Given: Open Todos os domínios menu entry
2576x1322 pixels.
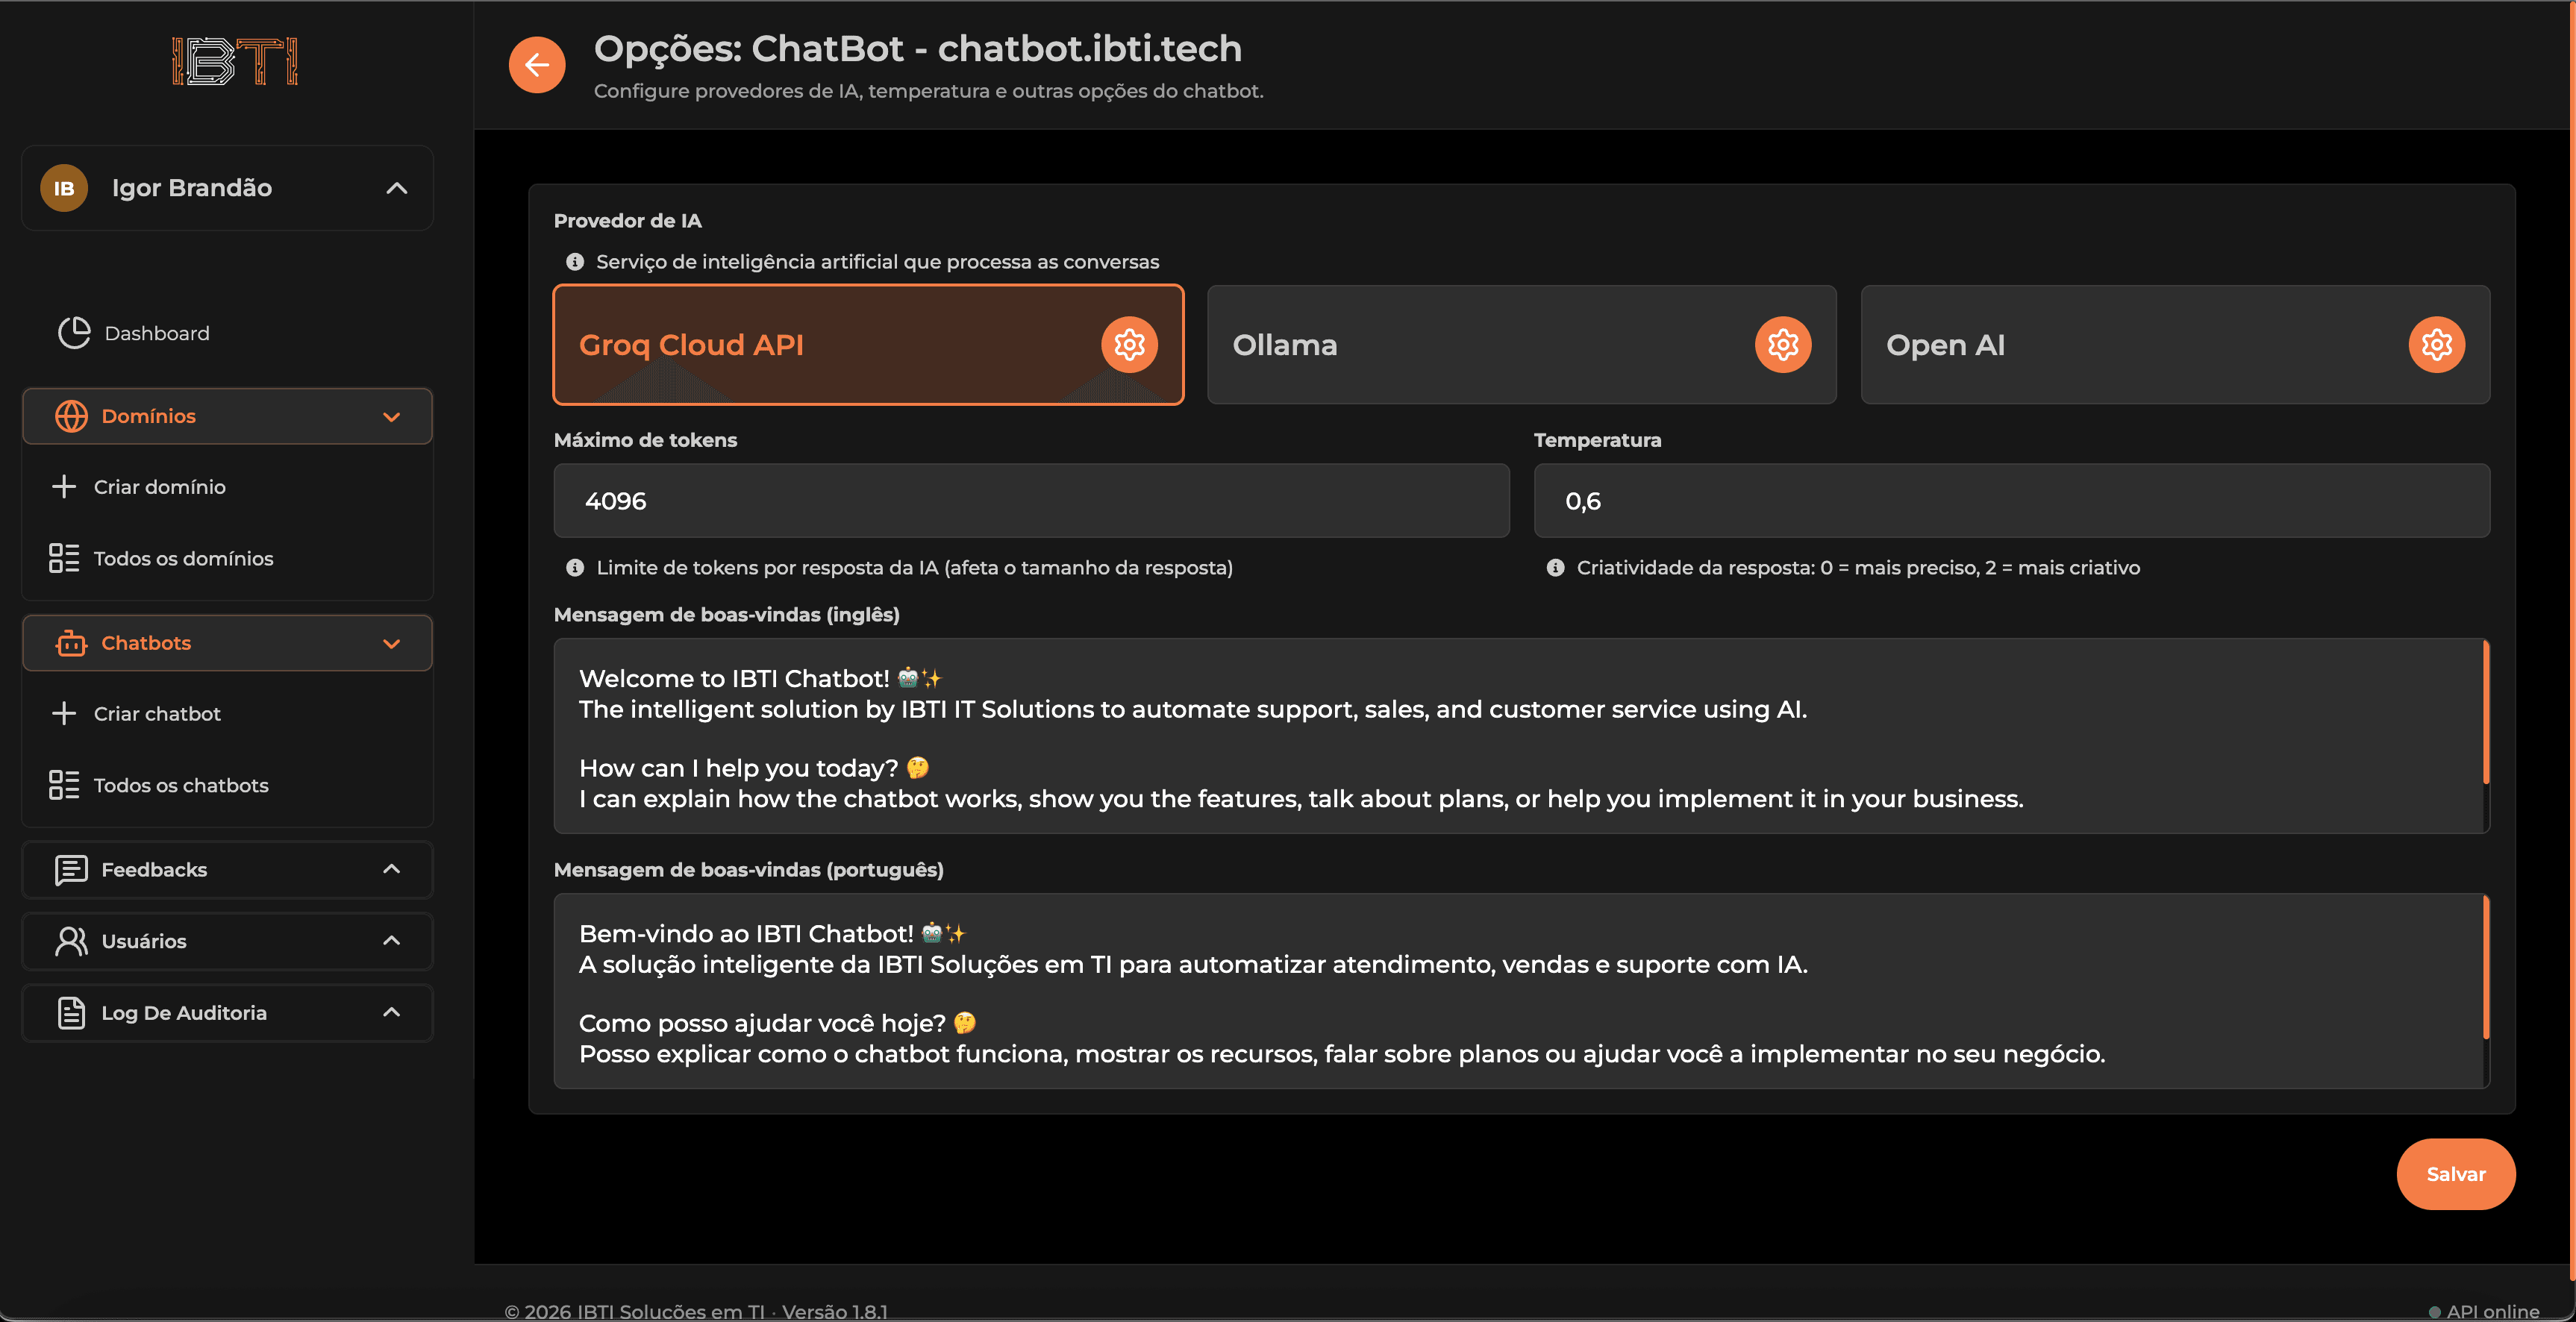Looking at the screenshot, I should (x=184, y=558).
